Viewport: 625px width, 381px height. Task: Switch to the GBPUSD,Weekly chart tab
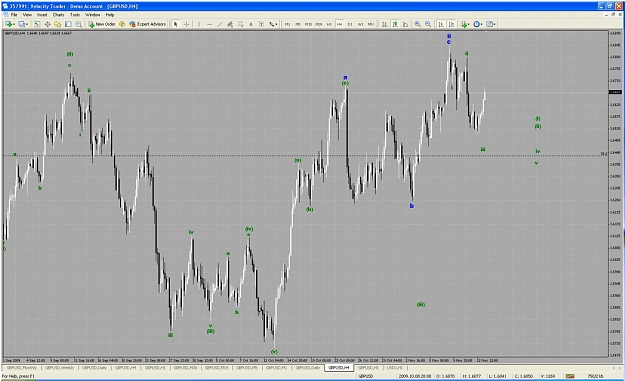pyautogui.click(x=59, y=368)
